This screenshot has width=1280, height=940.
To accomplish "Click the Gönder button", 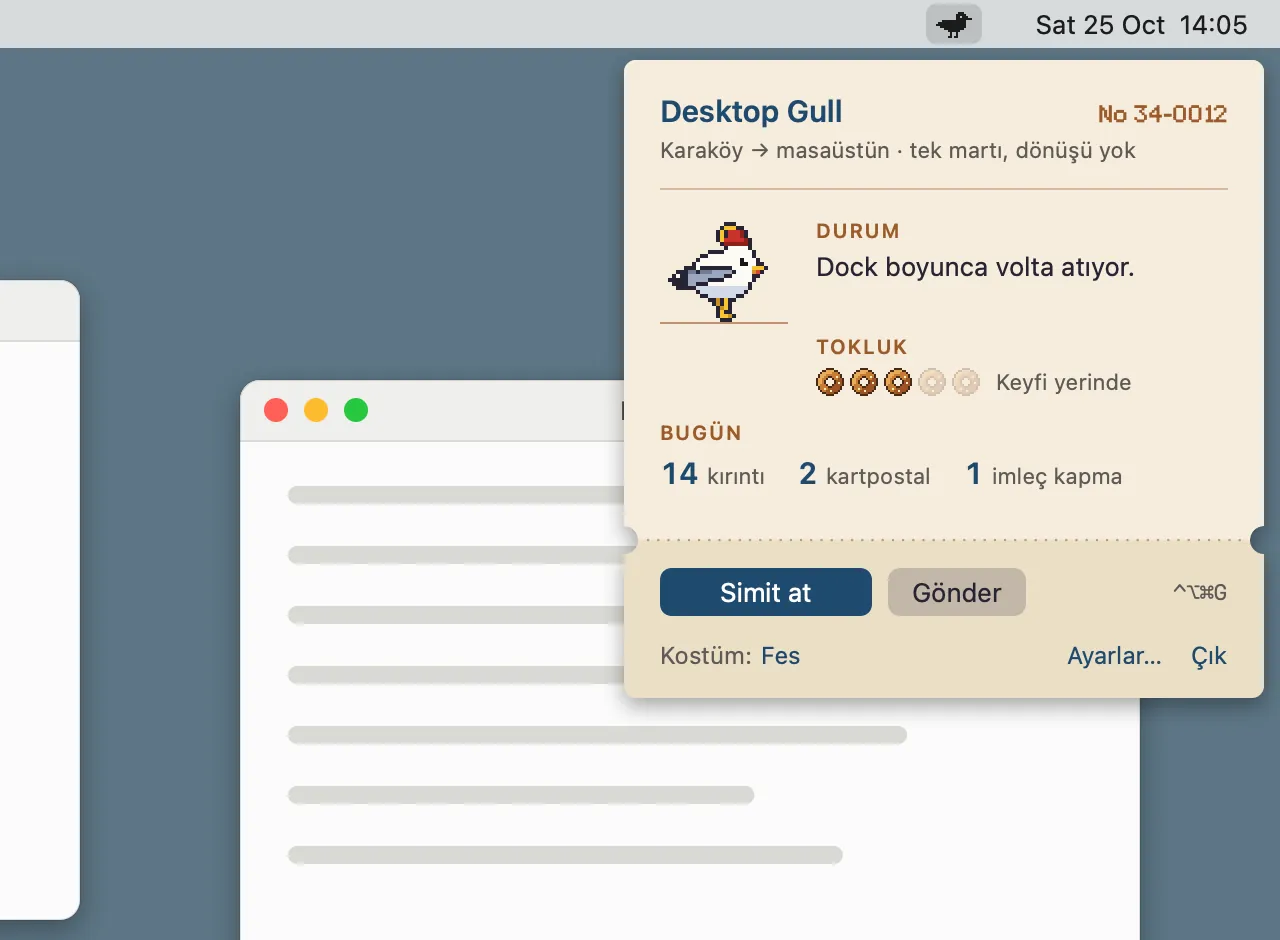I will (x=957, y=592).
